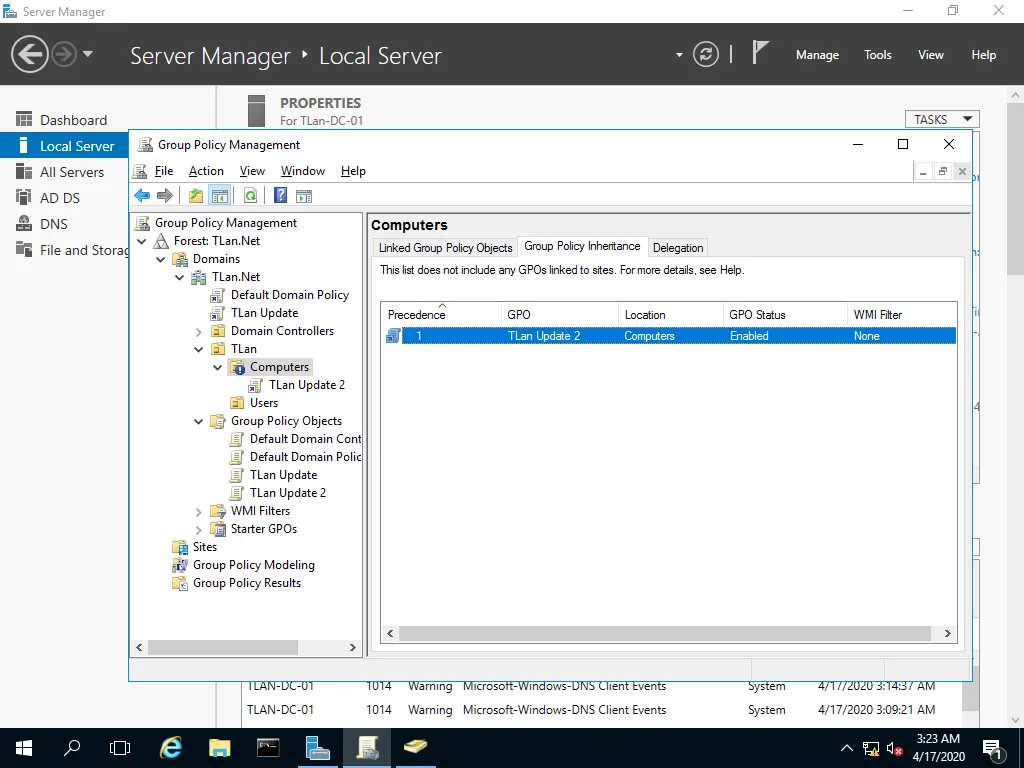This screenshot has height=768, width=1024.
Task: Open the TASKS dropdown in Server Manager
Action: [942, 119]
